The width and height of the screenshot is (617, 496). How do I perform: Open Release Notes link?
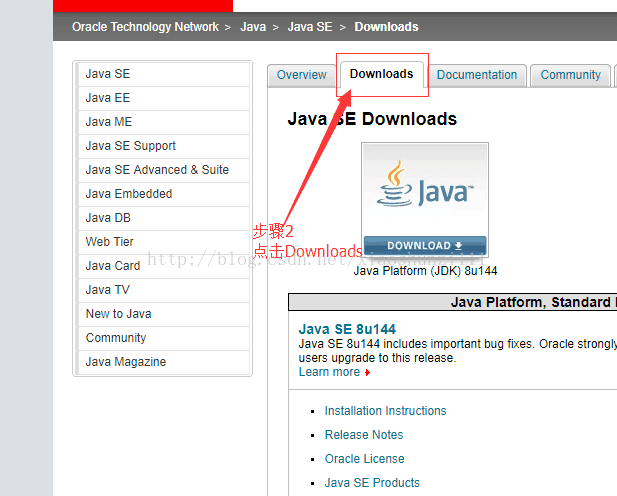point(364,435)
